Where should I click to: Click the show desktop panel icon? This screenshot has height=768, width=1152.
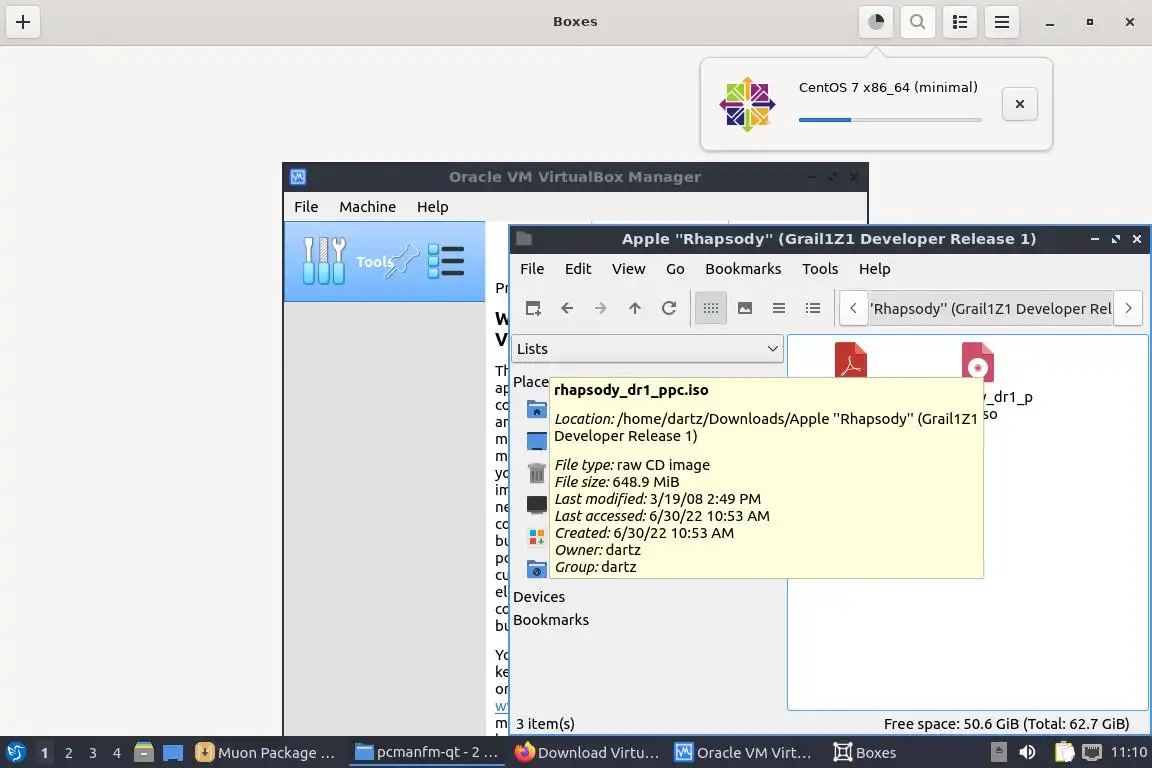[x=173, y=753]
